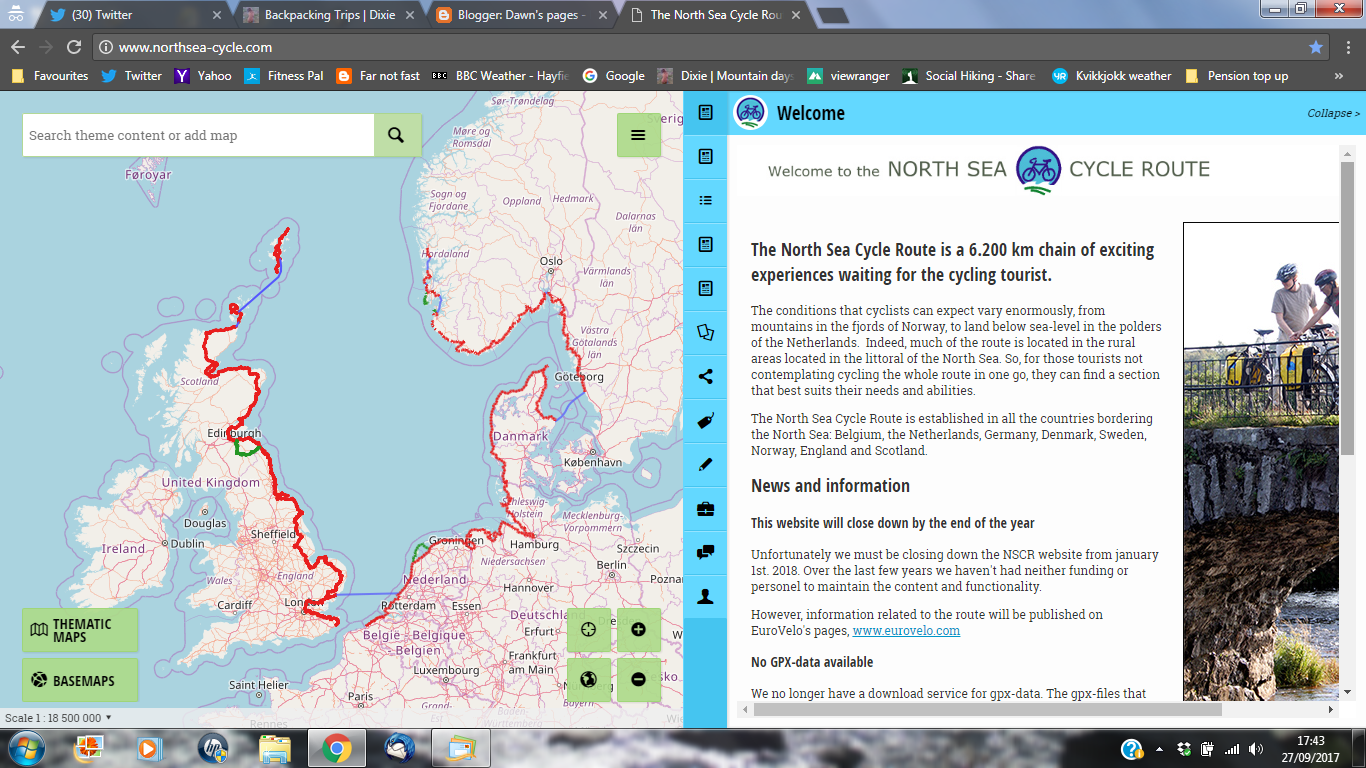Image resolution: width=1366 pixels, height=768 pixels.
Task: Select the pencil edit icon in the sidebar
Action: pos(705,465)
